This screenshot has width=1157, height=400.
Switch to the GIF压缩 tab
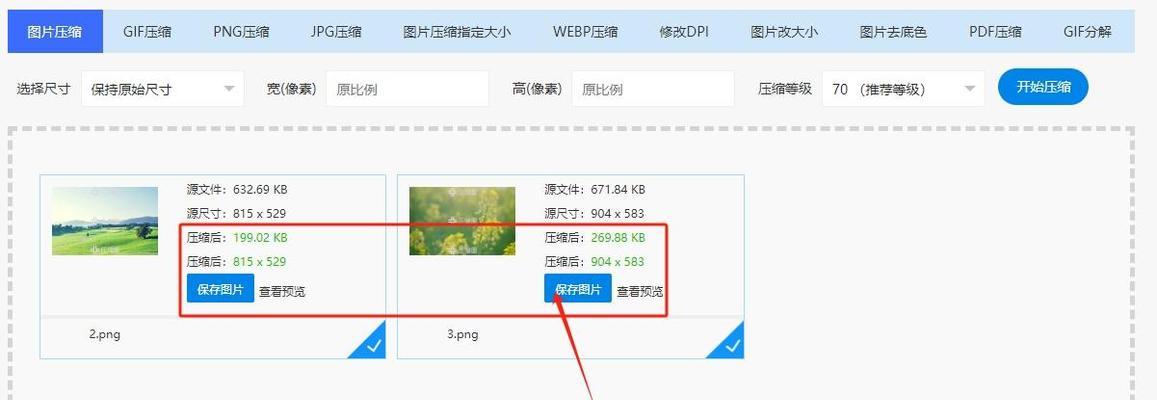click(x=147, y=32)
